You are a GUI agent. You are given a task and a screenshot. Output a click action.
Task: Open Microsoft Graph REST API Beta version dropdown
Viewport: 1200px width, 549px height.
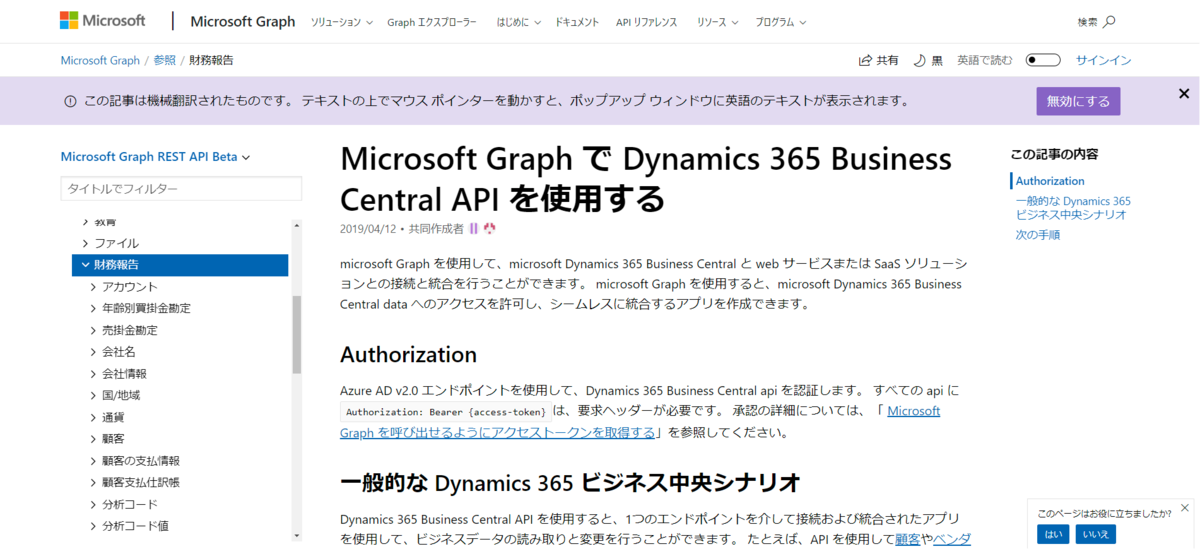[x=155, y=157]
